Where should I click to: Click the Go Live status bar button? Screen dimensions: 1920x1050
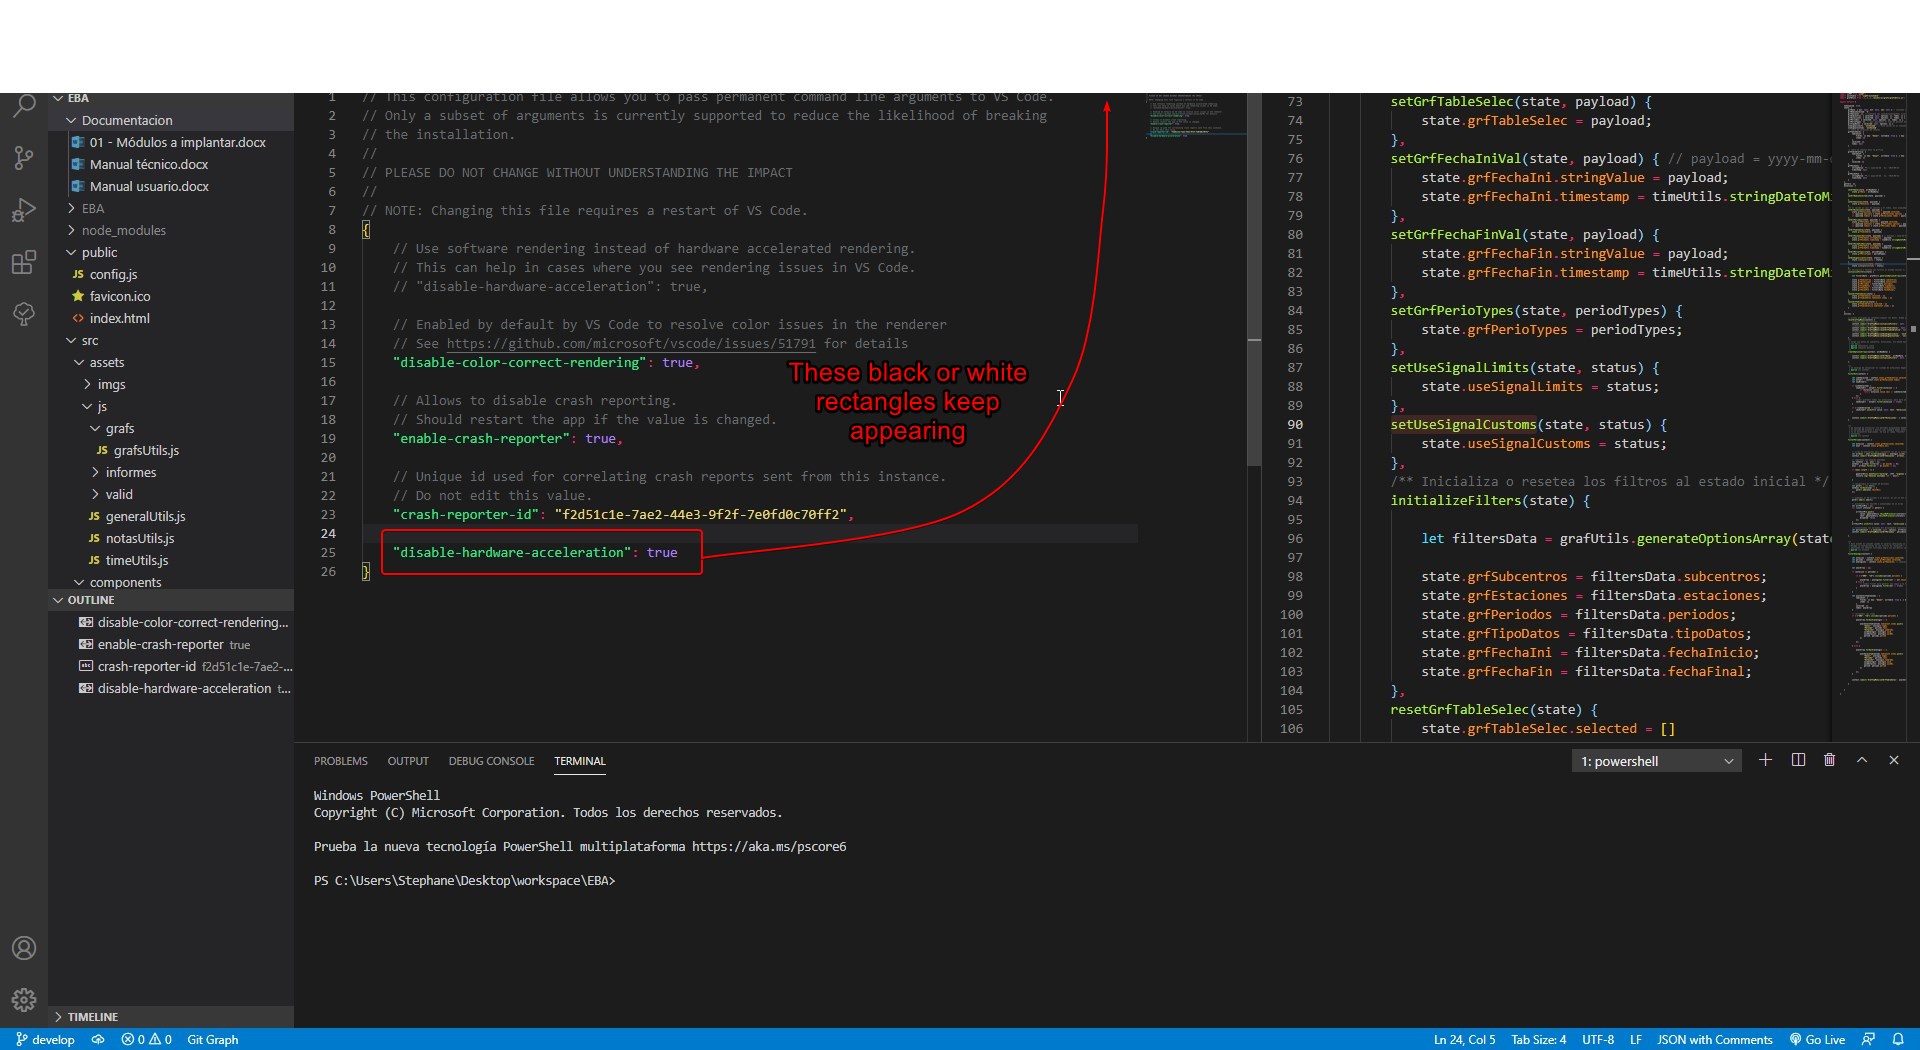[x=1817, y=1039]
